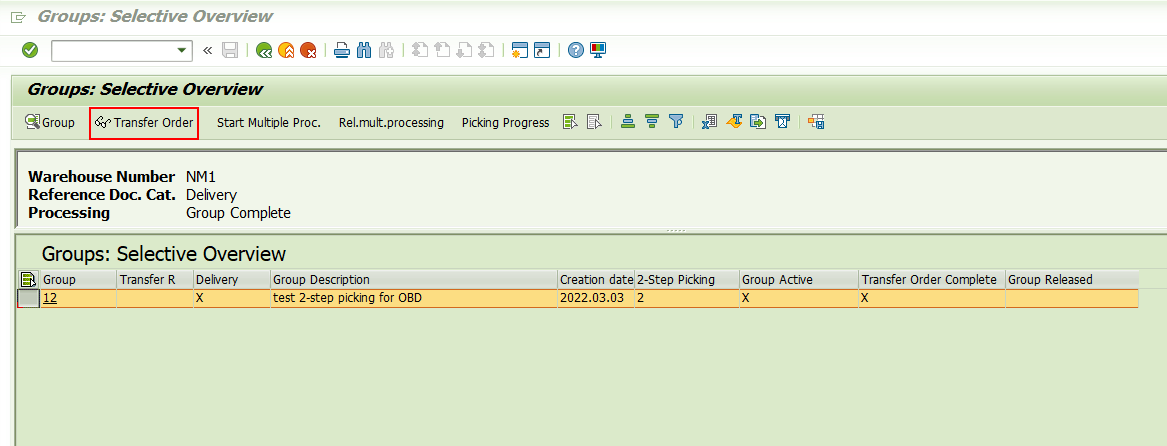Screen dimensions: 1167x446
Task: Click the red Cancel icon
Action: 308,51
